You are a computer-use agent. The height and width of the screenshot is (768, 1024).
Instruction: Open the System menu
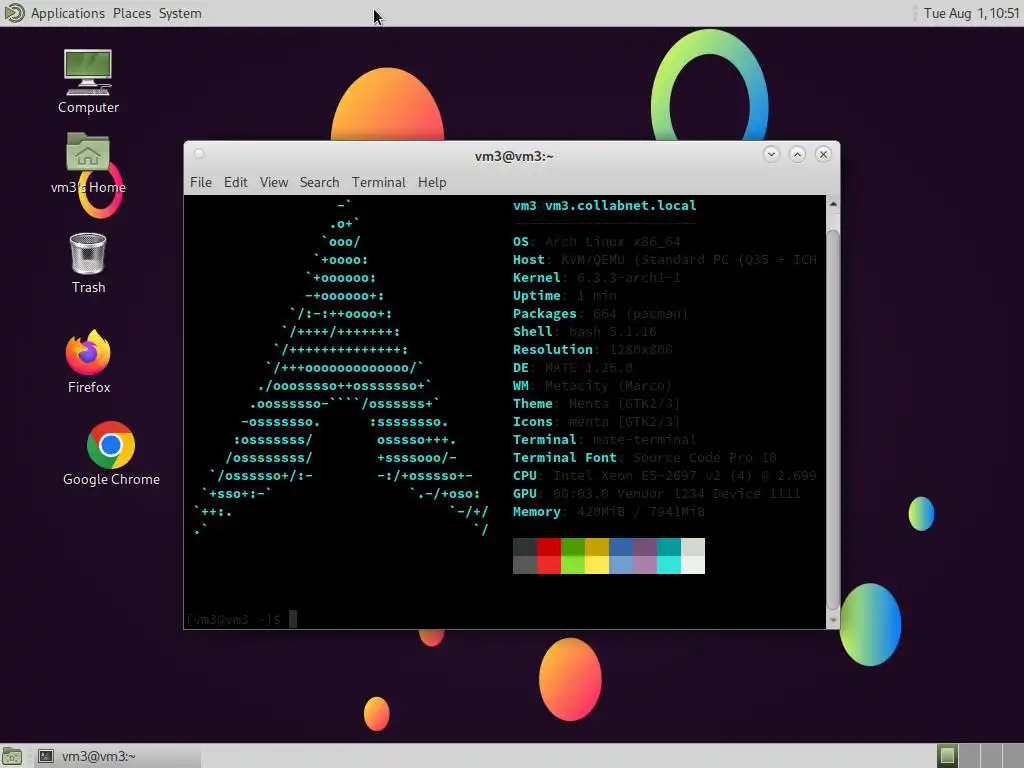coord(180,13)
